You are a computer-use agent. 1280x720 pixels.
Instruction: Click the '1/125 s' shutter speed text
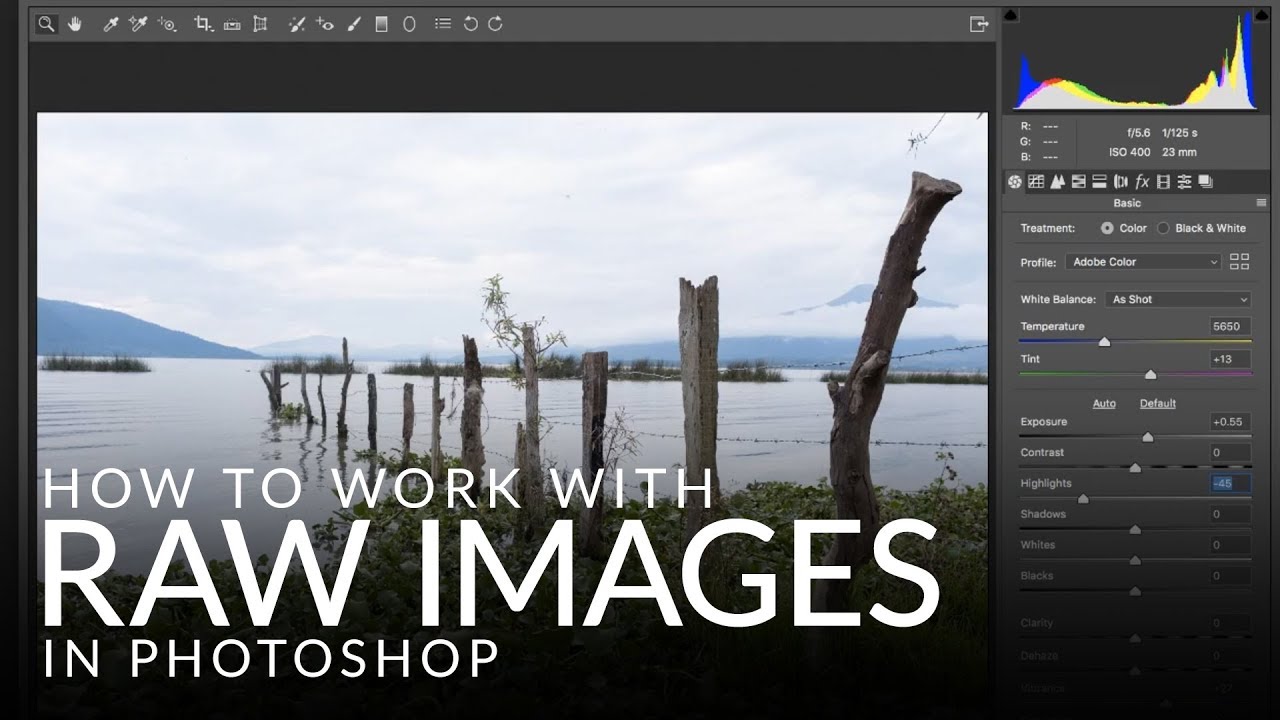coord(1180,133)
